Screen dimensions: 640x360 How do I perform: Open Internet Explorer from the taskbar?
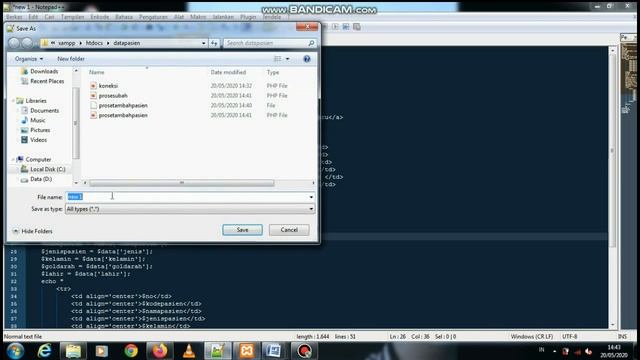[x=44, y=351]
